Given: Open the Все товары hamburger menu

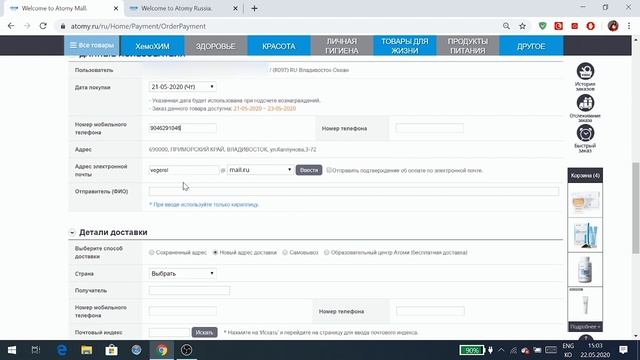Looking at the screenshot, I should tap(91, 45).
